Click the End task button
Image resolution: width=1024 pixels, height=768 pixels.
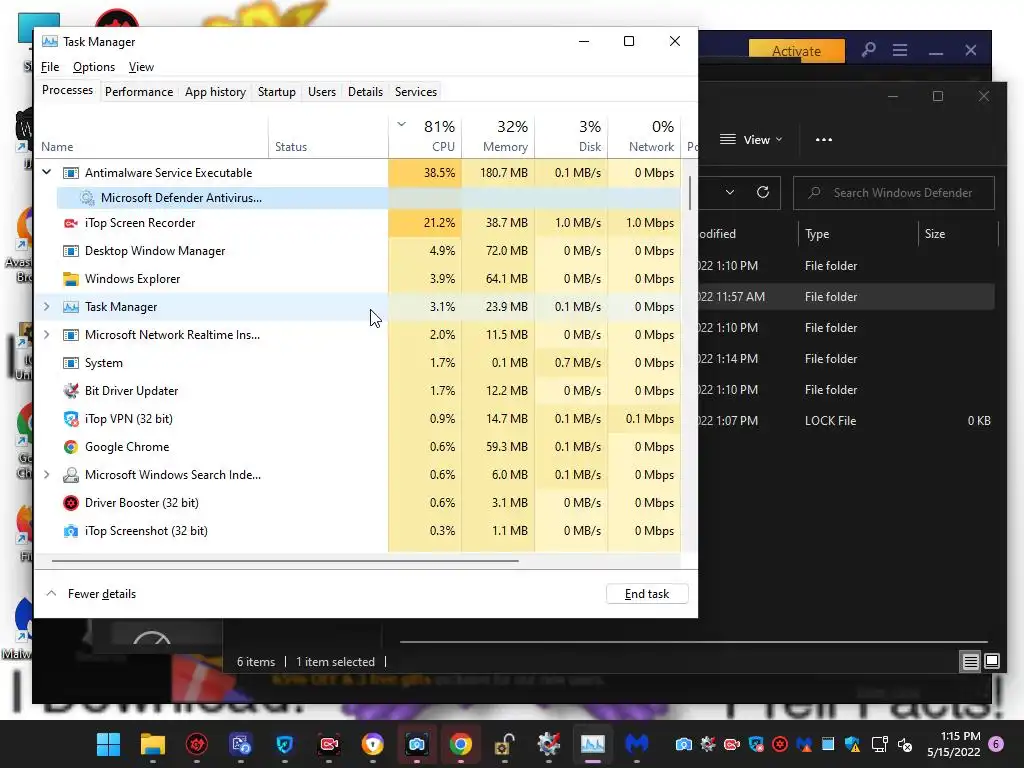click(x=647, y=594)
